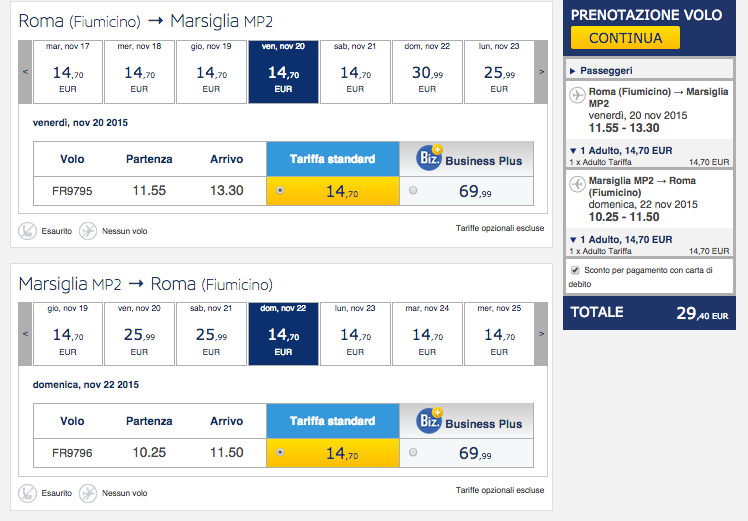Collapse outbound '1 Adulto, 14,70 EUR' details
Image resolution: width=748 pixels, height=521 pixels.
click(571, 150)
